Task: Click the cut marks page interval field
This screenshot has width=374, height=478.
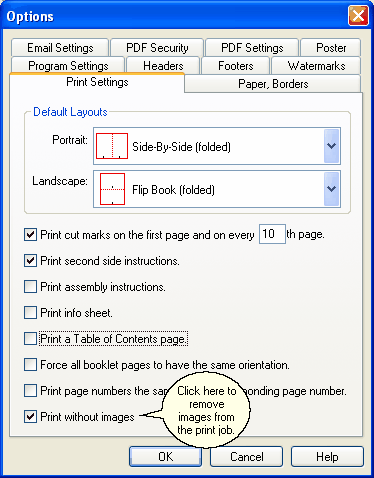Action: point(272,234)
